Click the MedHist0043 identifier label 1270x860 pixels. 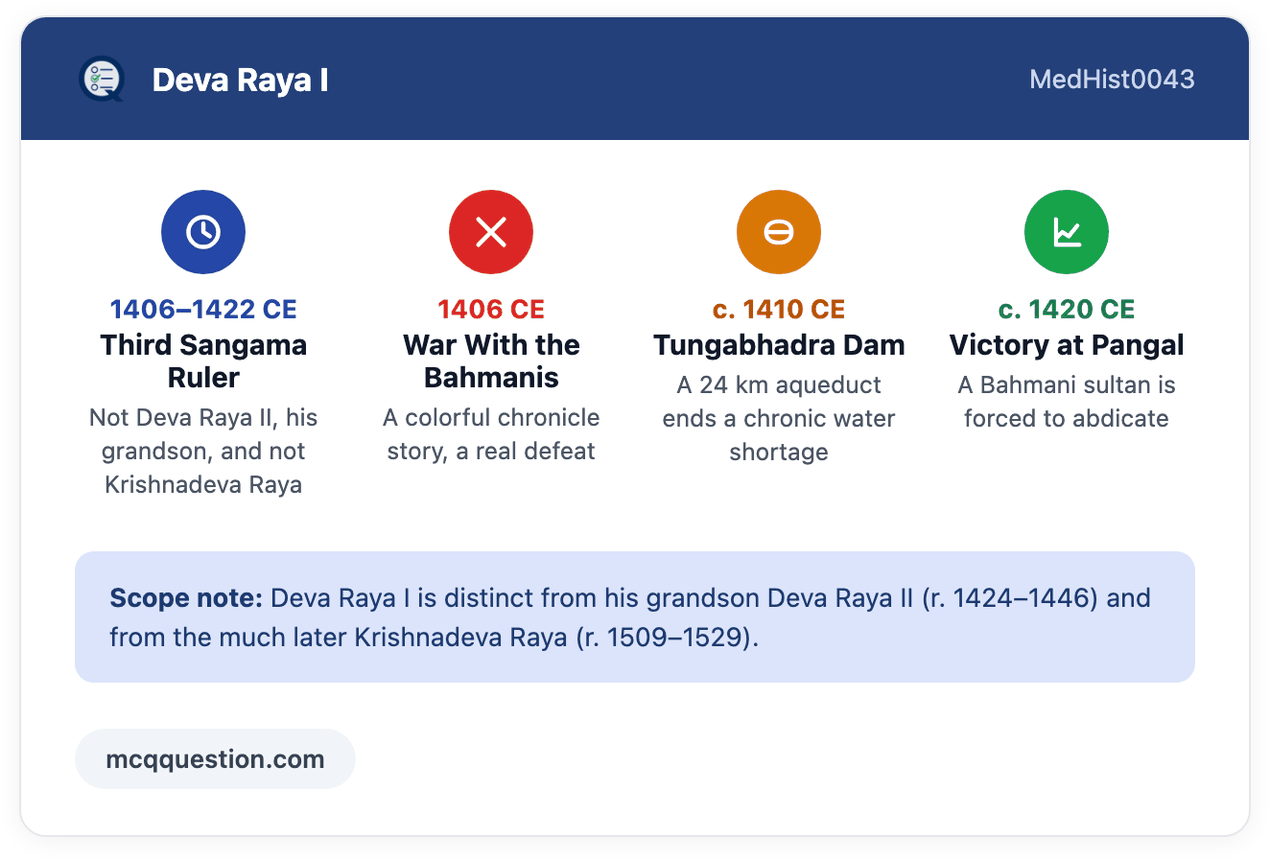pyautogui.click(x=1112, y=79)
